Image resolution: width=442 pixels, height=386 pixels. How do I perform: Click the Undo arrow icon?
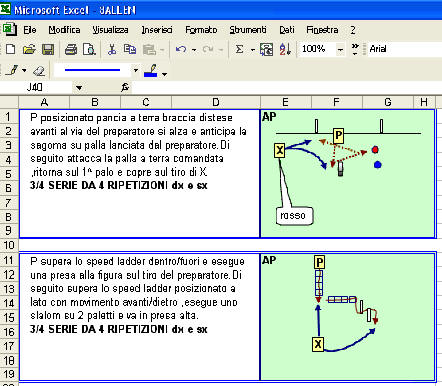pyautogui.click(x=181, y=49)
